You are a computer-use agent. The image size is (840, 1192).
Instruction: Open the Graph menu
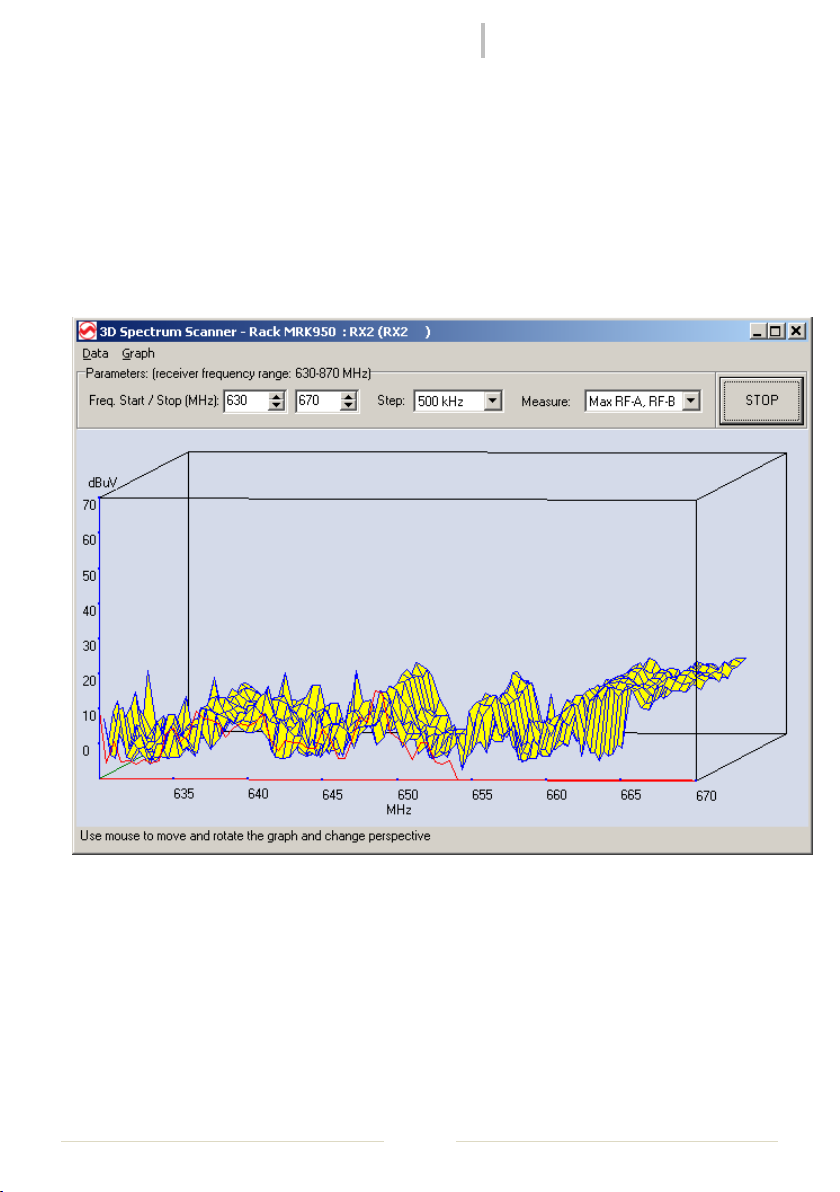click(138, 353)
